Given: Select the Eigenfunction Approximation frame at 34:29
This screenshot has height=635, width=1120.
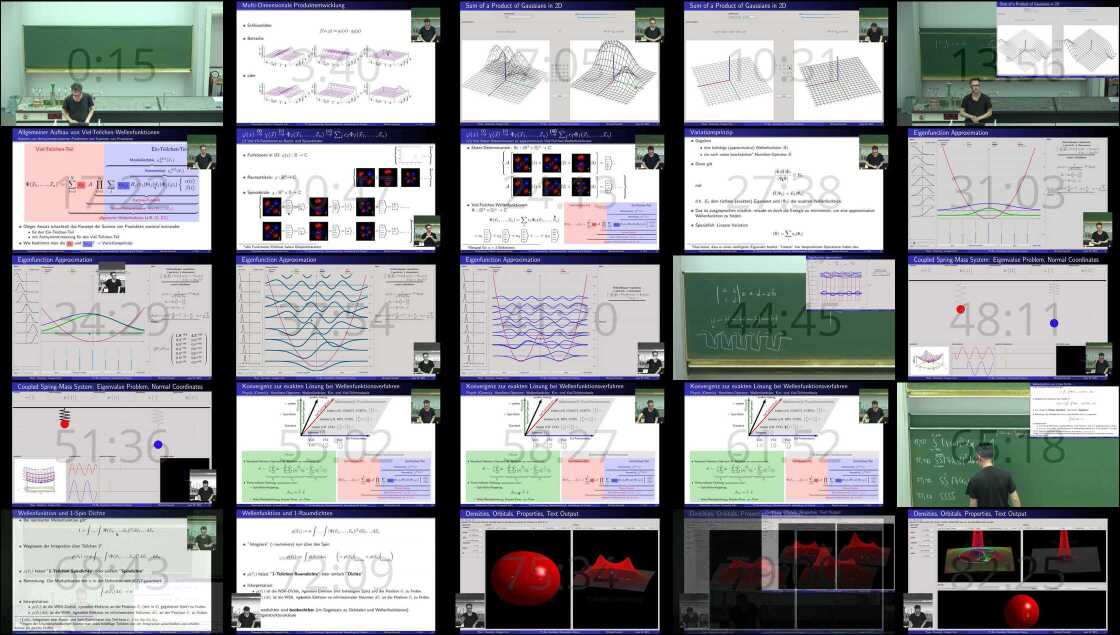Looking at the screenshot, I should click(111, 317).
